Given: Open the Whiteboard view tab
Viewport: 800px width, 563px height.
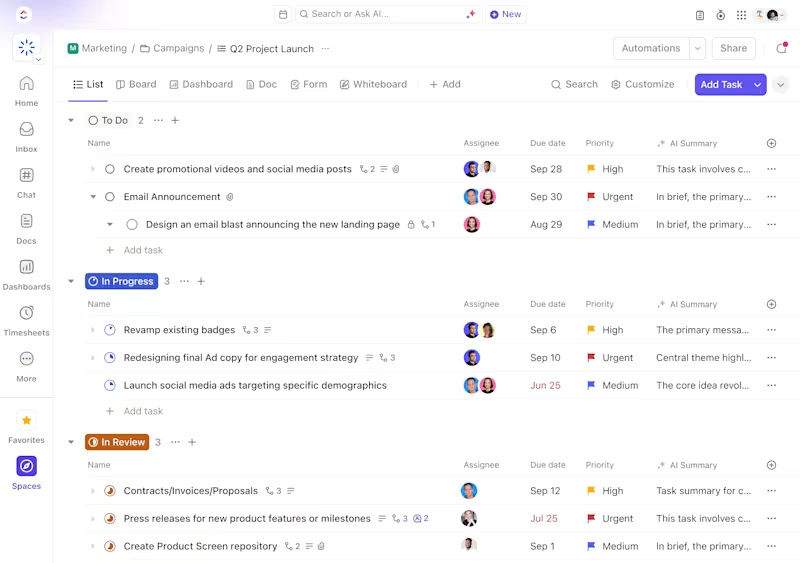Looking at the screenshot, I should (x=373, y=84).
